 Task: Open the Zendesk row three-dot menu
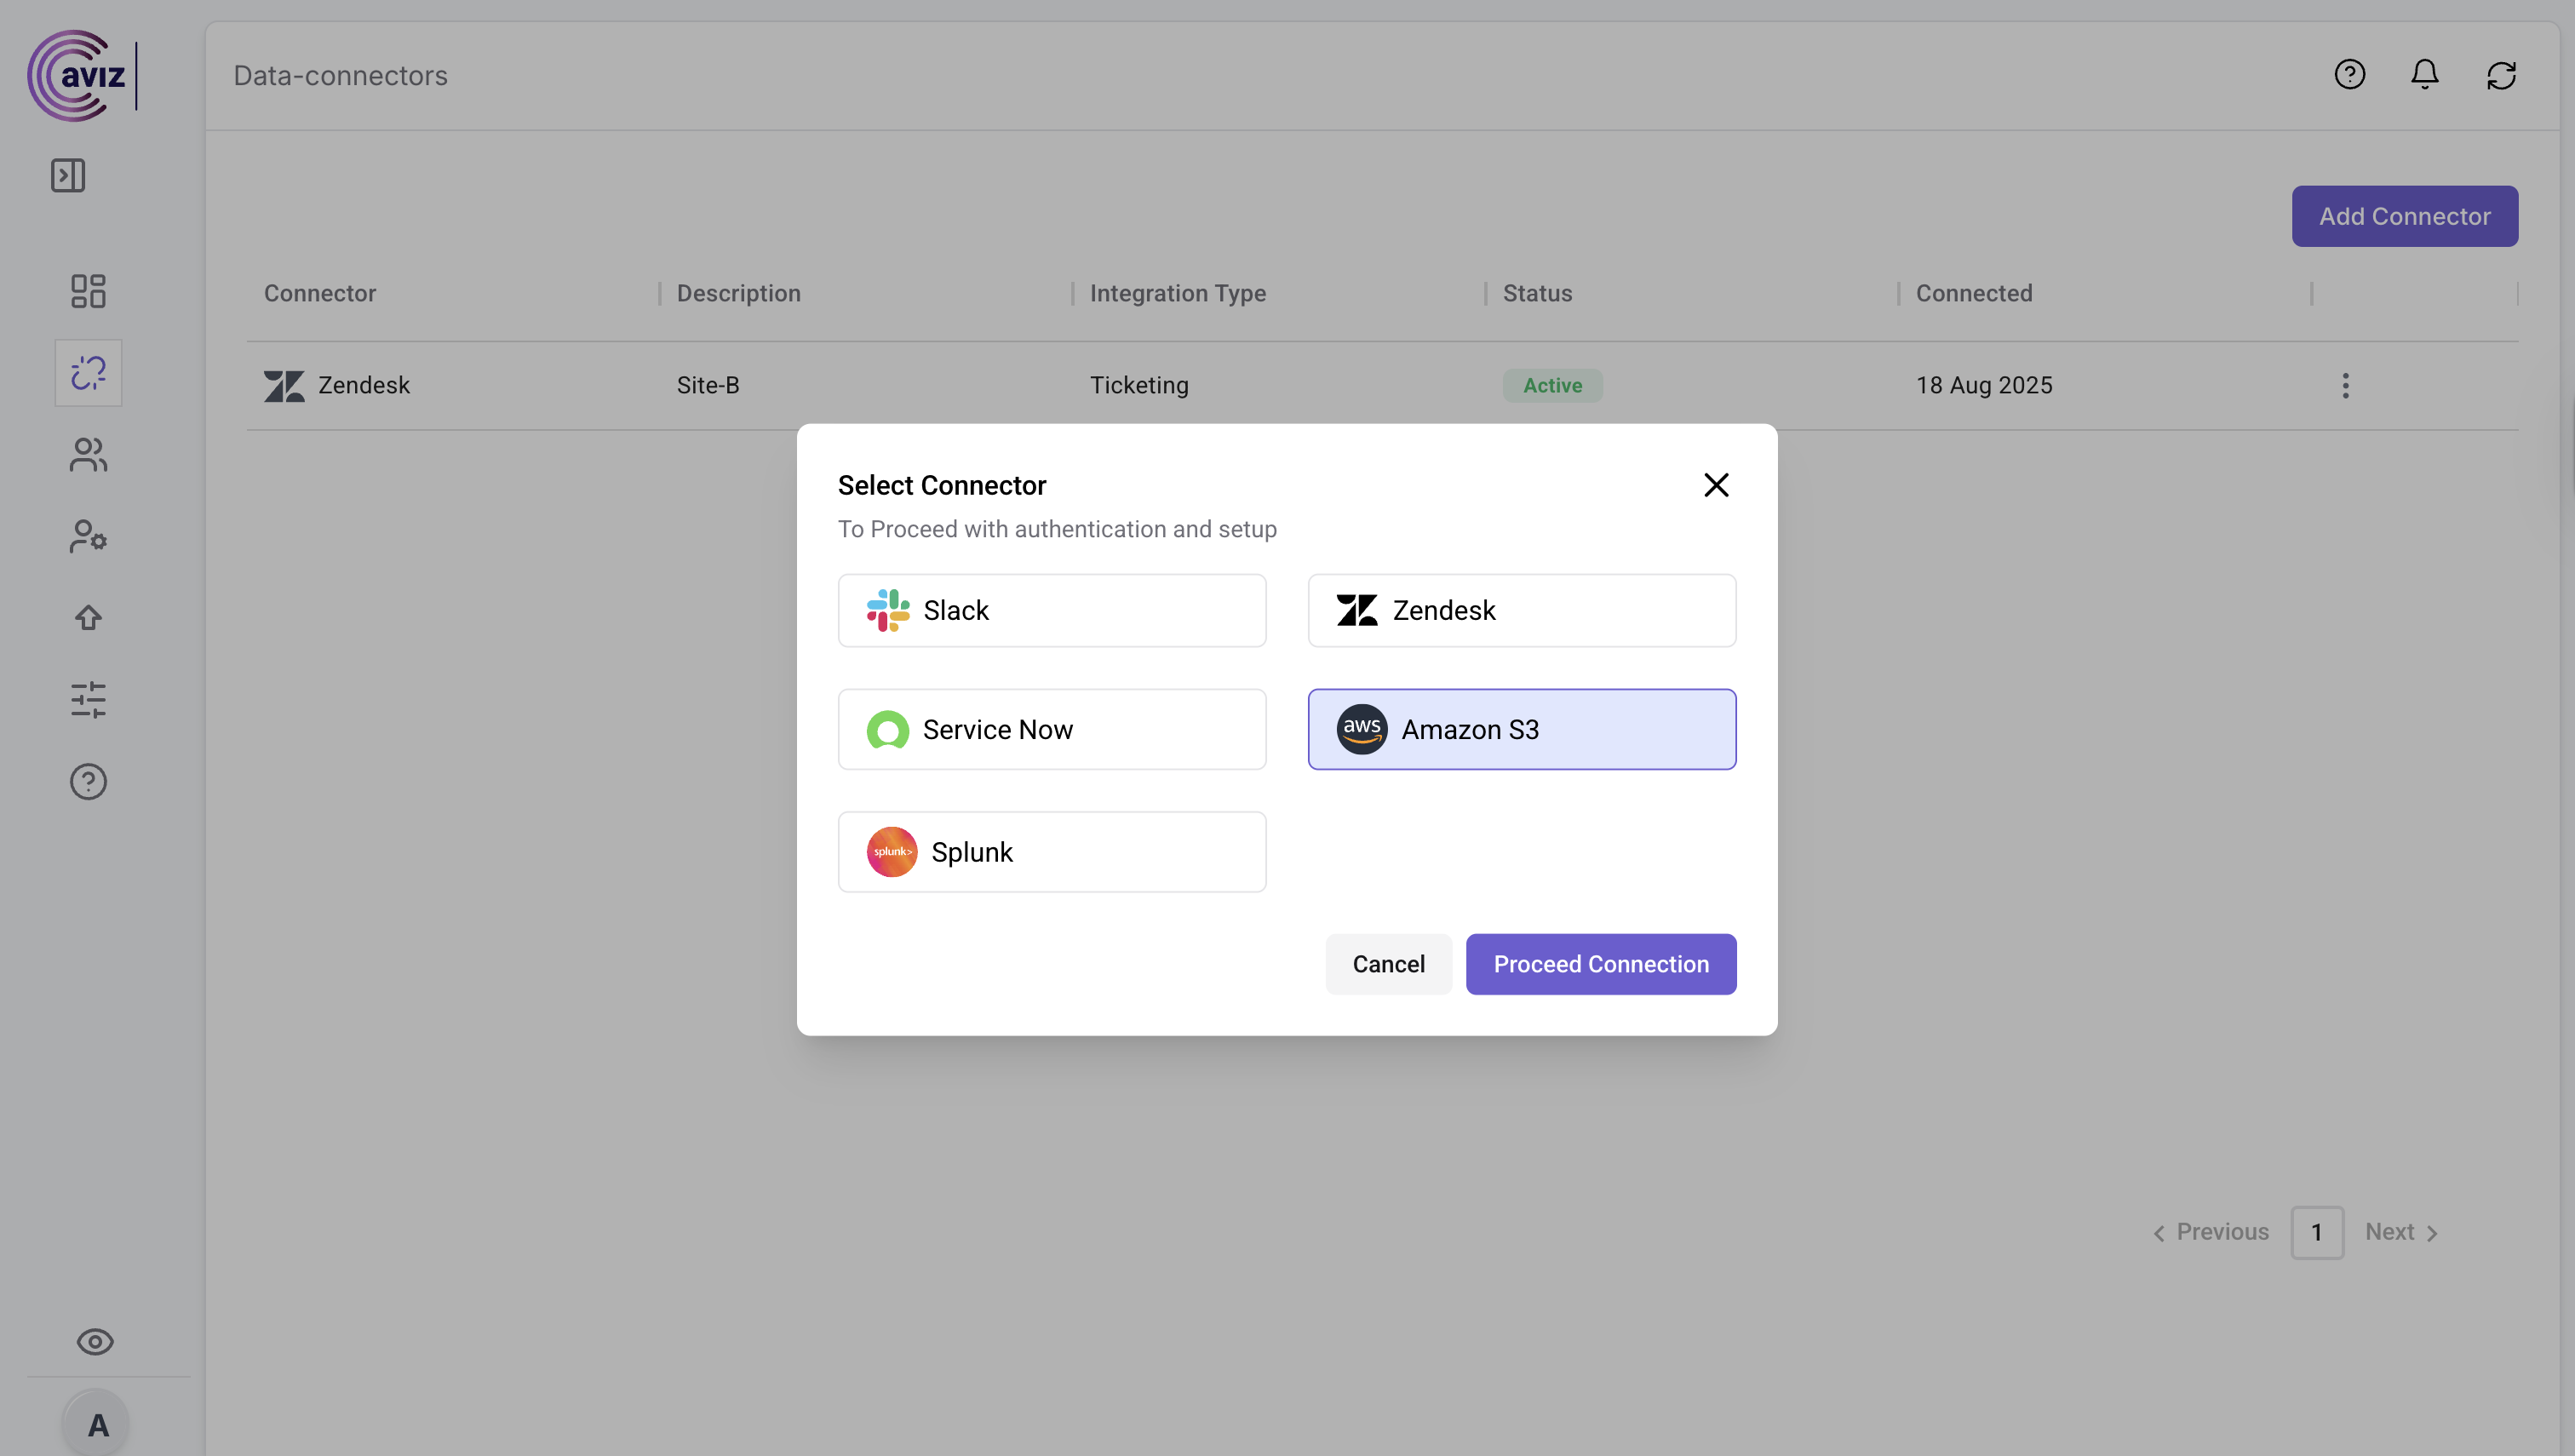click(2345, 385)
